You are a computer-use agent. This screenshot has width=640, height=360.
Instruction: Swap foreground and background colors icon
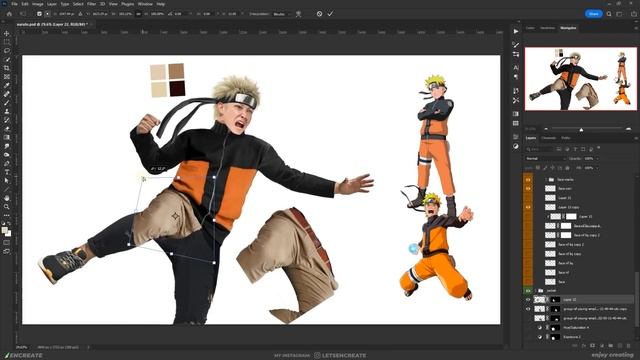click(x=9, y=224)
